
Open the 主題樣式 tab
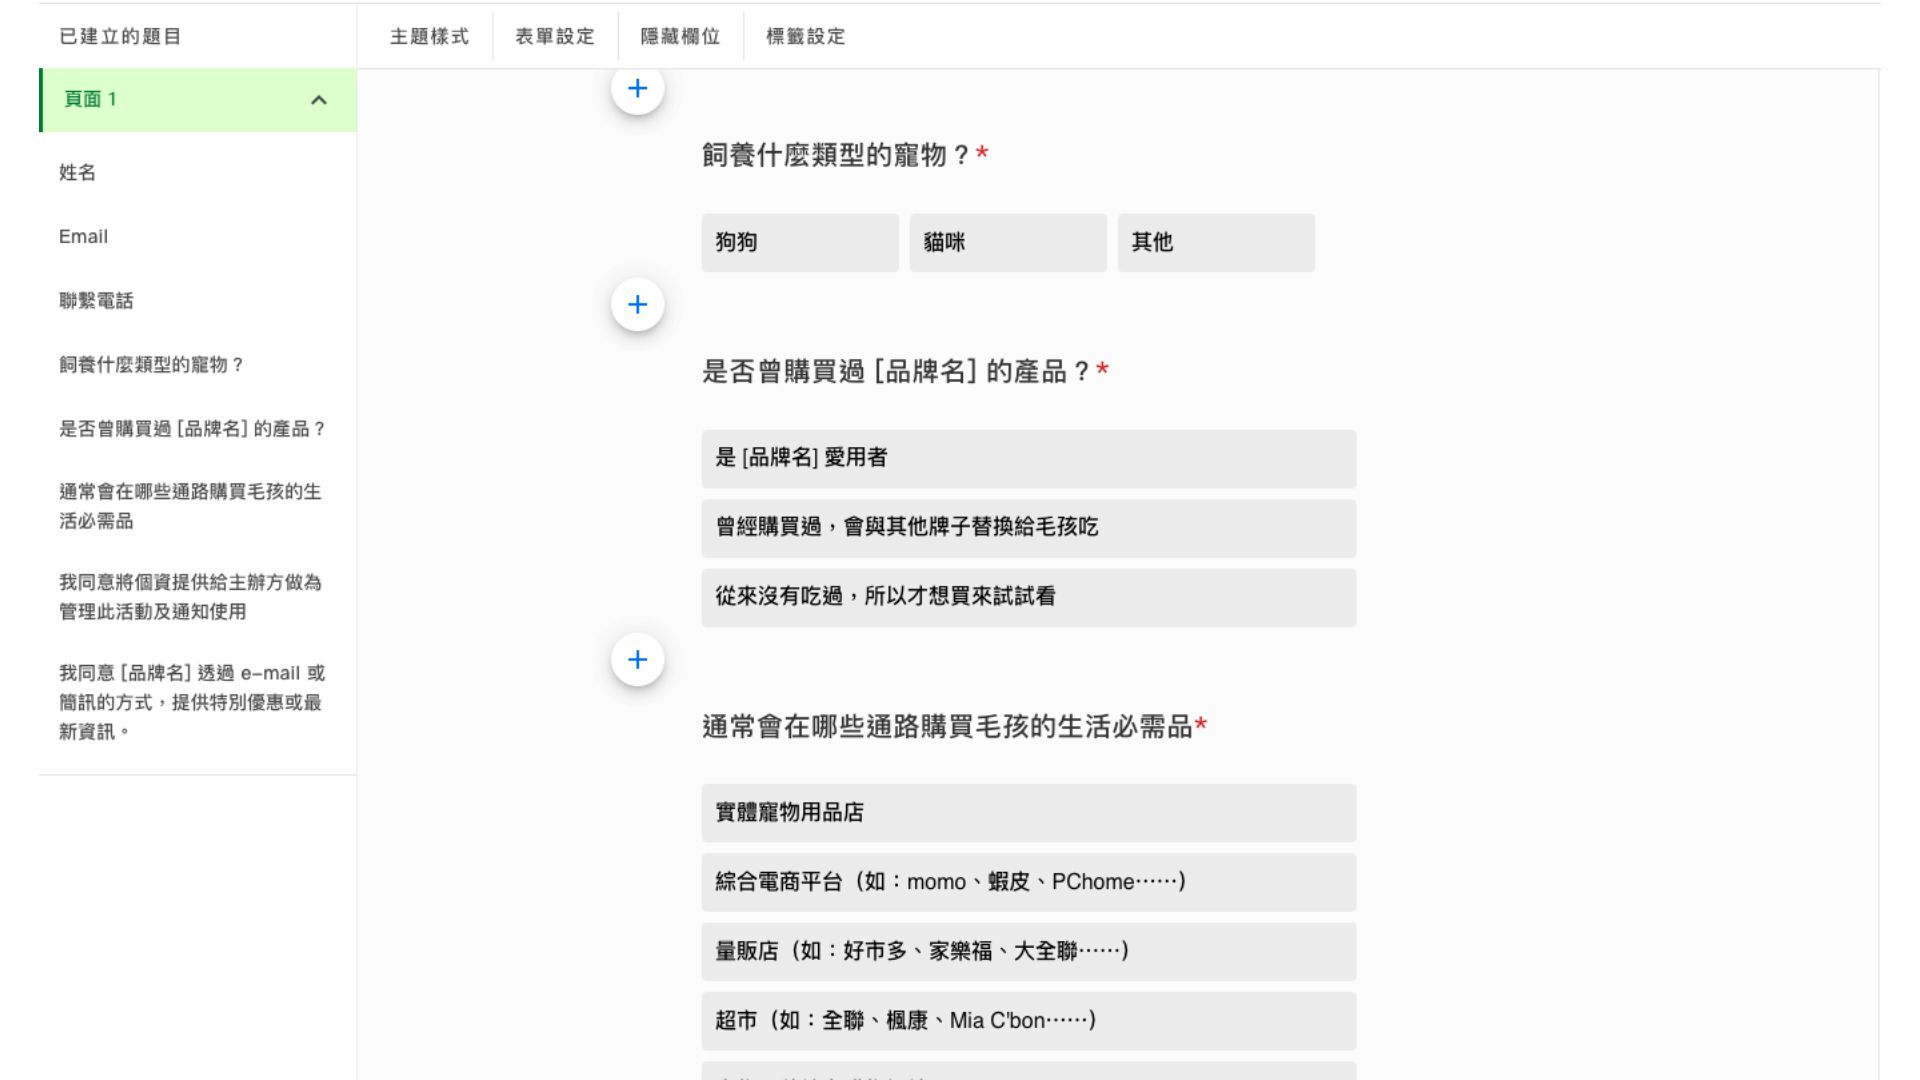[429, 37]
